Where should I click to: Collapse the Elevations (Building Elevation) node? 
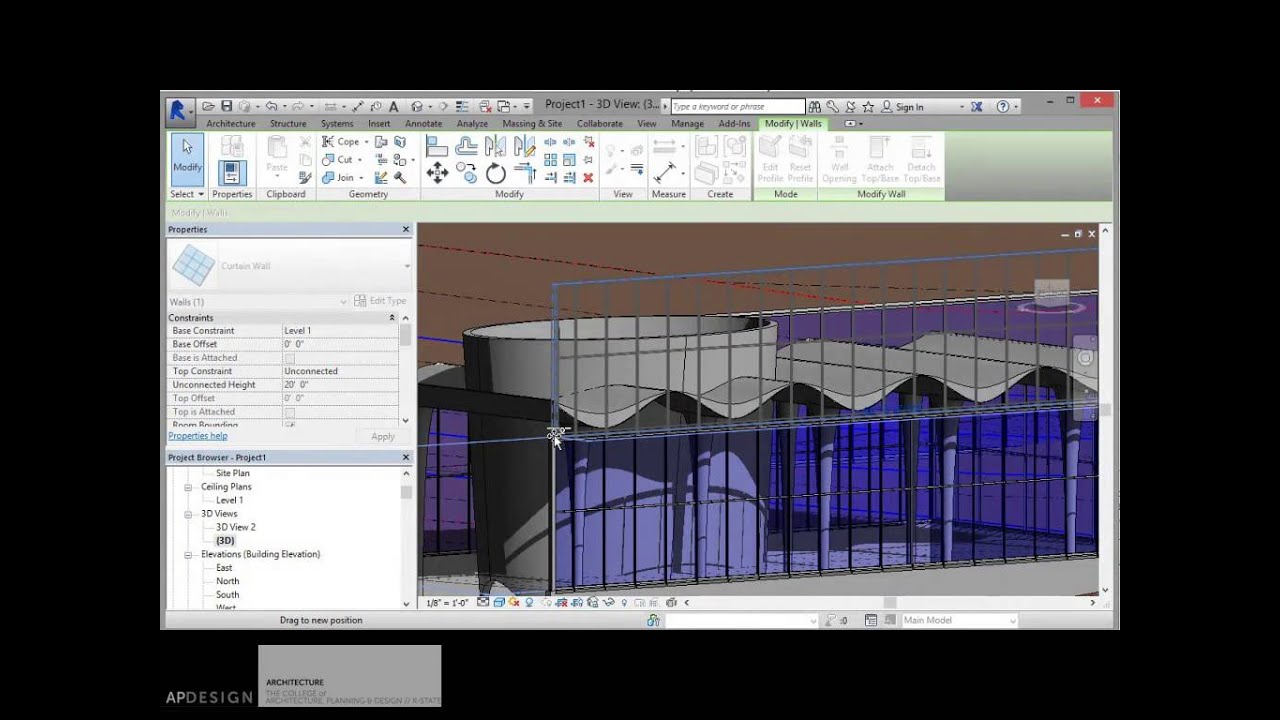click(188, 554)
